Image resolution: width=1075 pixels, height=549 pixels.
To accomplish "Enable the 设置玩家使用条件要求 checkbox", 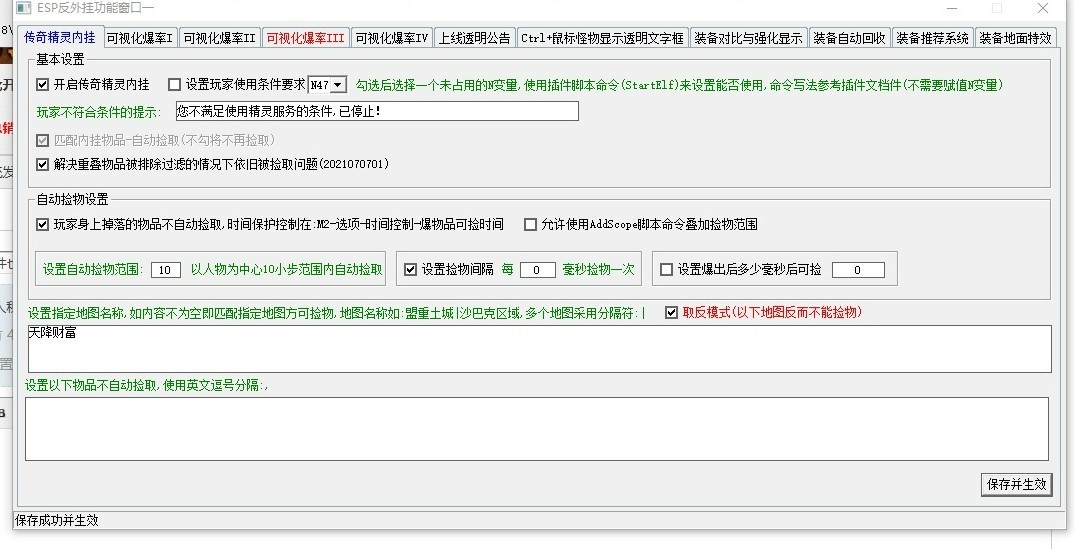I will click(175, 85).
